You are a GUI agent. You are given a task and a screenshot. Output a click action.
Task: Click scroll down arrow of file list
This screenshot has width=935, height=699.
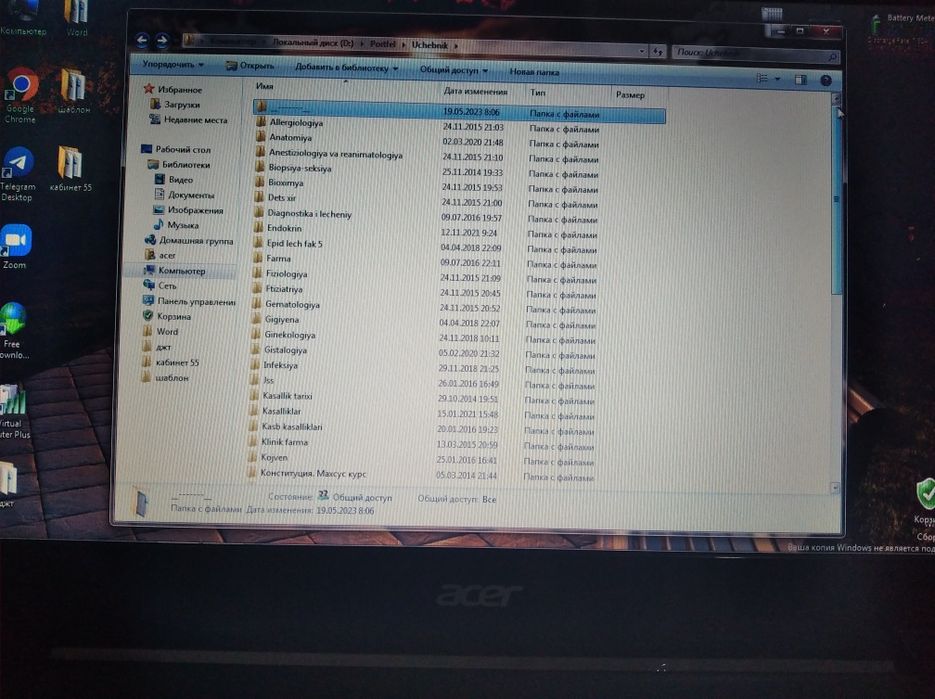click(x=835, y=487)
